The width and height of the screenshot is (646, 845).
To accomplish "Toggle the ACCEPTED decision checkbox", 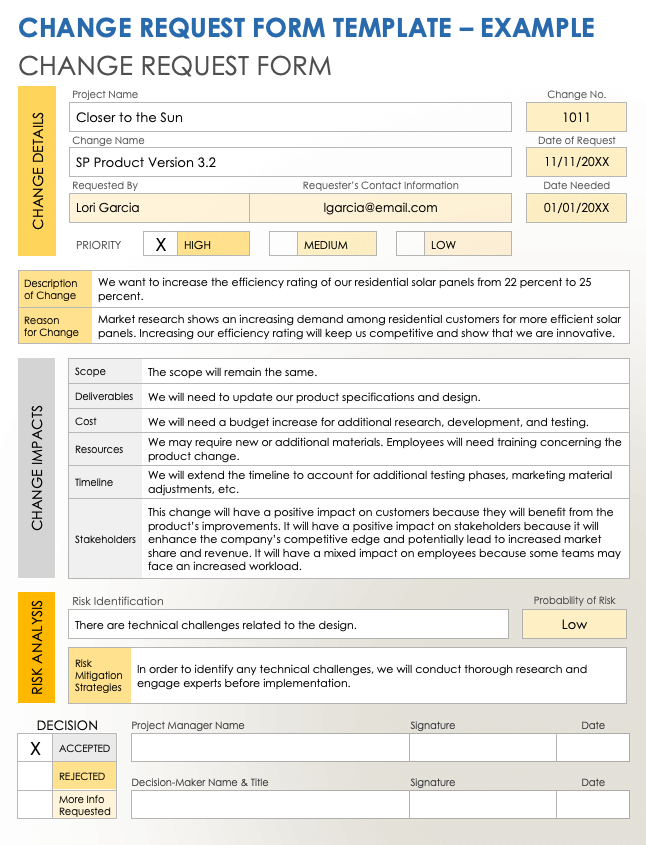I will pos(35,748).
